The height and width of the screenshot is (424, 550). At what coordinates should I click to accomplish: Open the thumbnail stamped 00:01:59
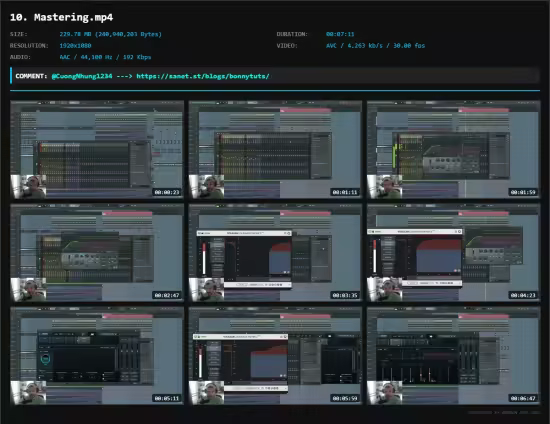[x=454, y=150]
